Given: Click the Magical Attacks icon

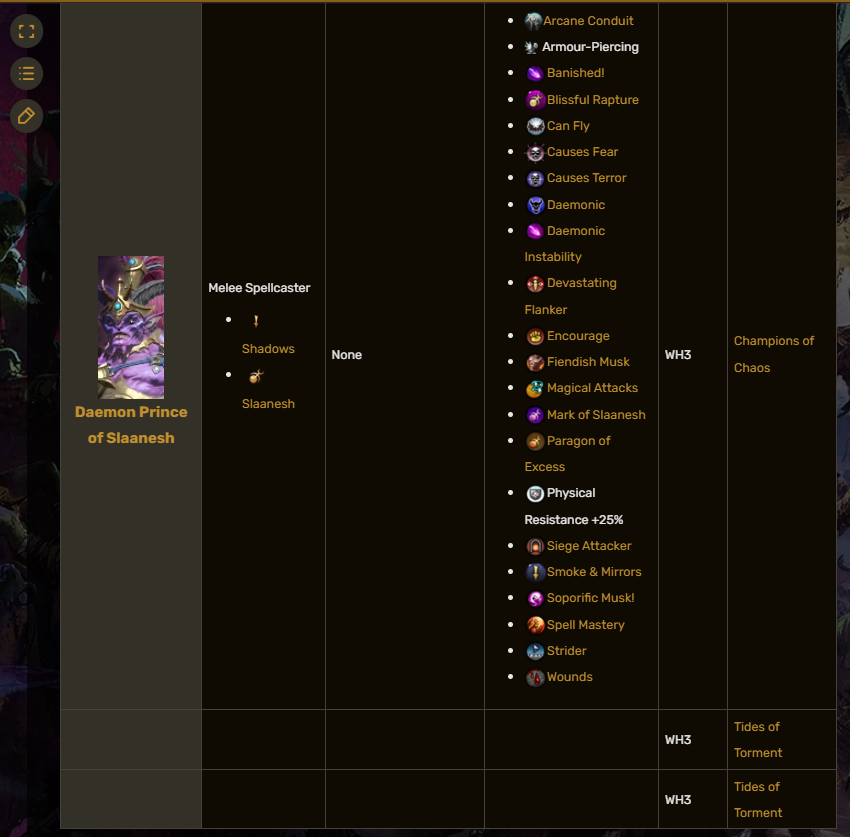Looking at the screenshot, I should pyautogui.click(x=535, y=389).
